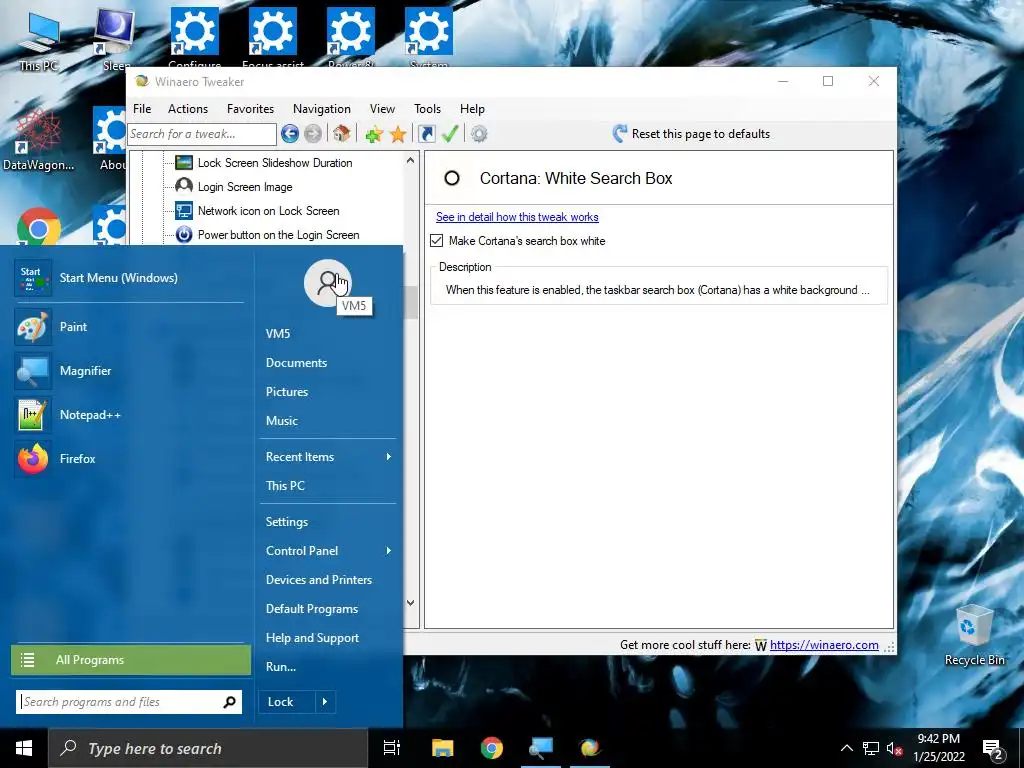This screenshot has height=768, width=1024.
Task: Open the VM5 user folder link
Action: (x=278, y=334)
